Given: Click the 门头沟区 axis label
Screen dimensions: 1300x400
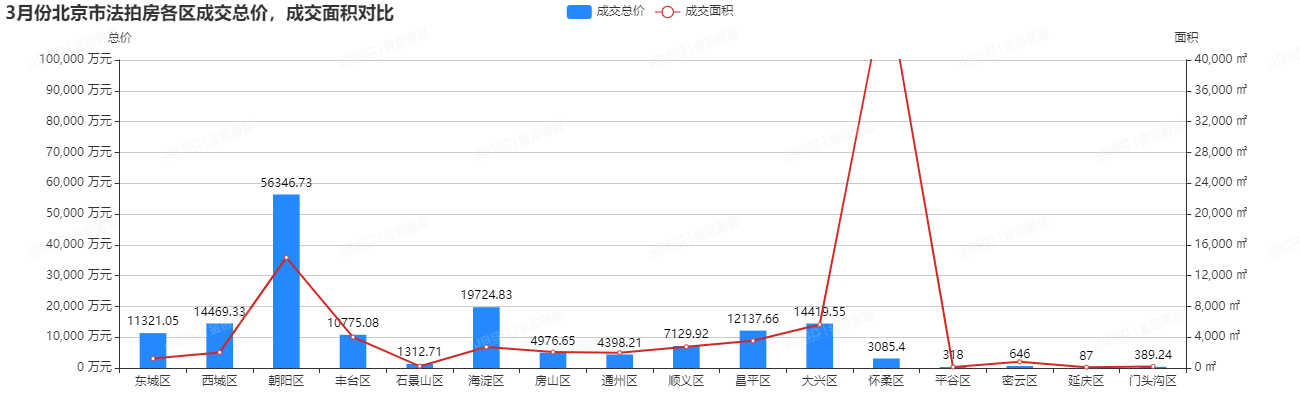Looking at the screenshot, I should click(1153, 381).
